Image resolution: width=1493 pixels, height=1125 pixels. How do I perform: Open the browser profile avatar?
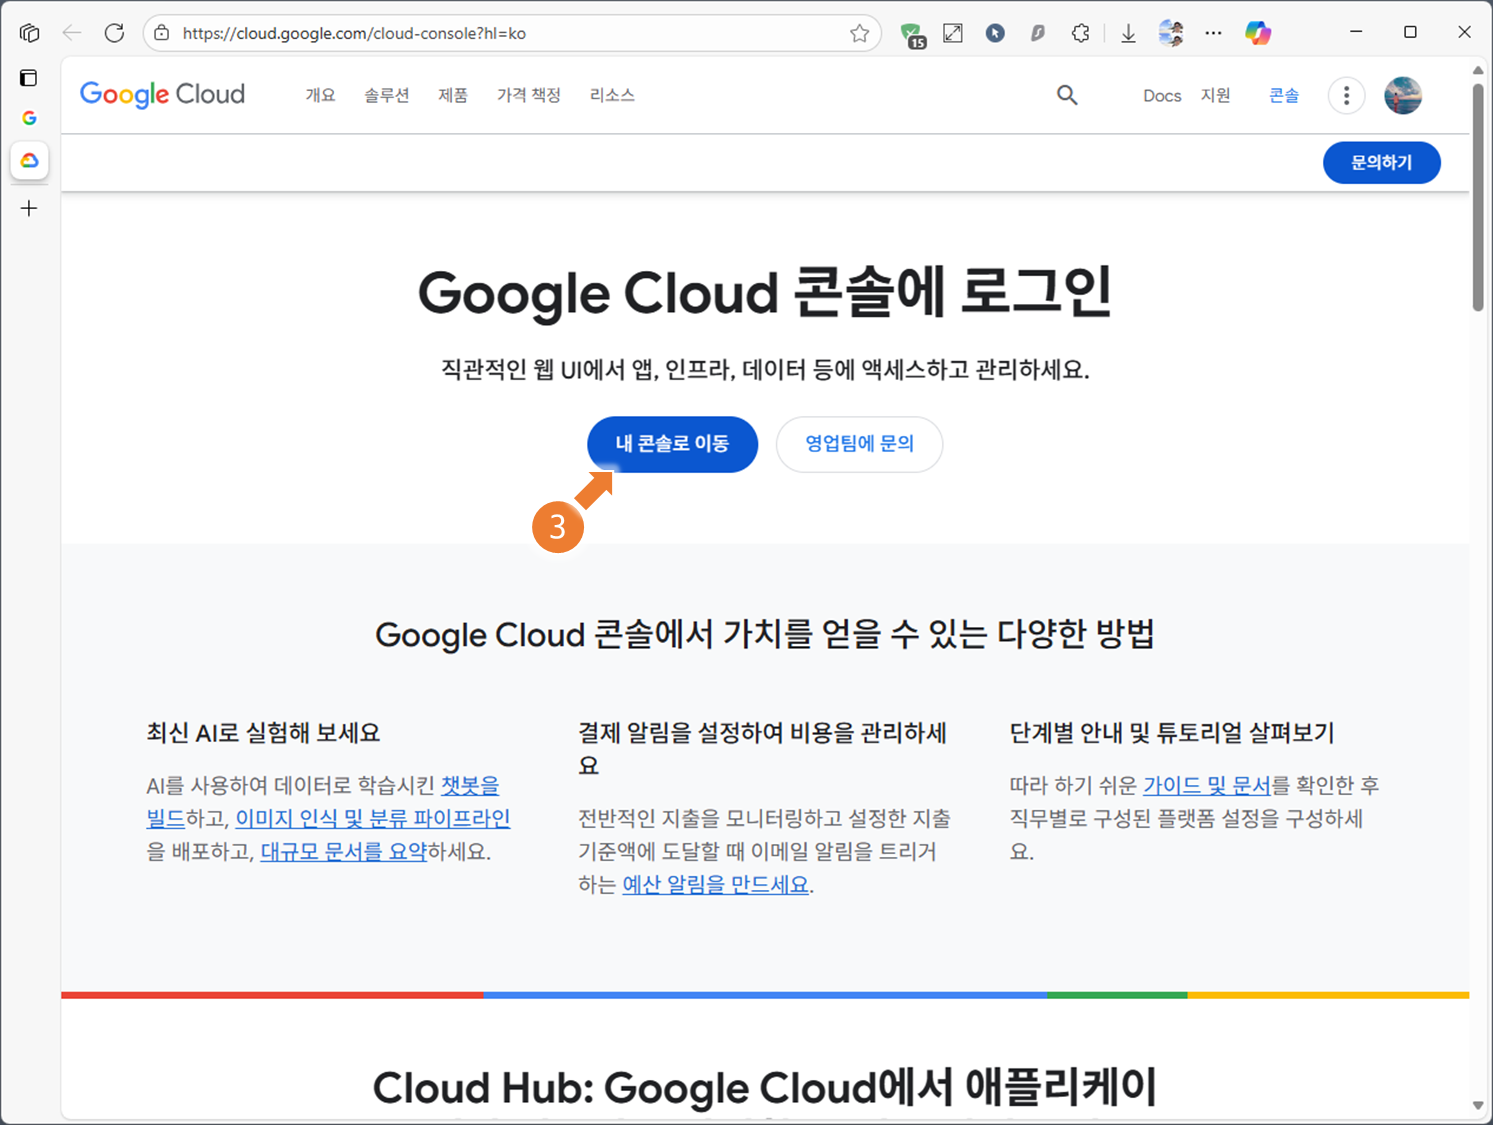[x=1171, y=33]
